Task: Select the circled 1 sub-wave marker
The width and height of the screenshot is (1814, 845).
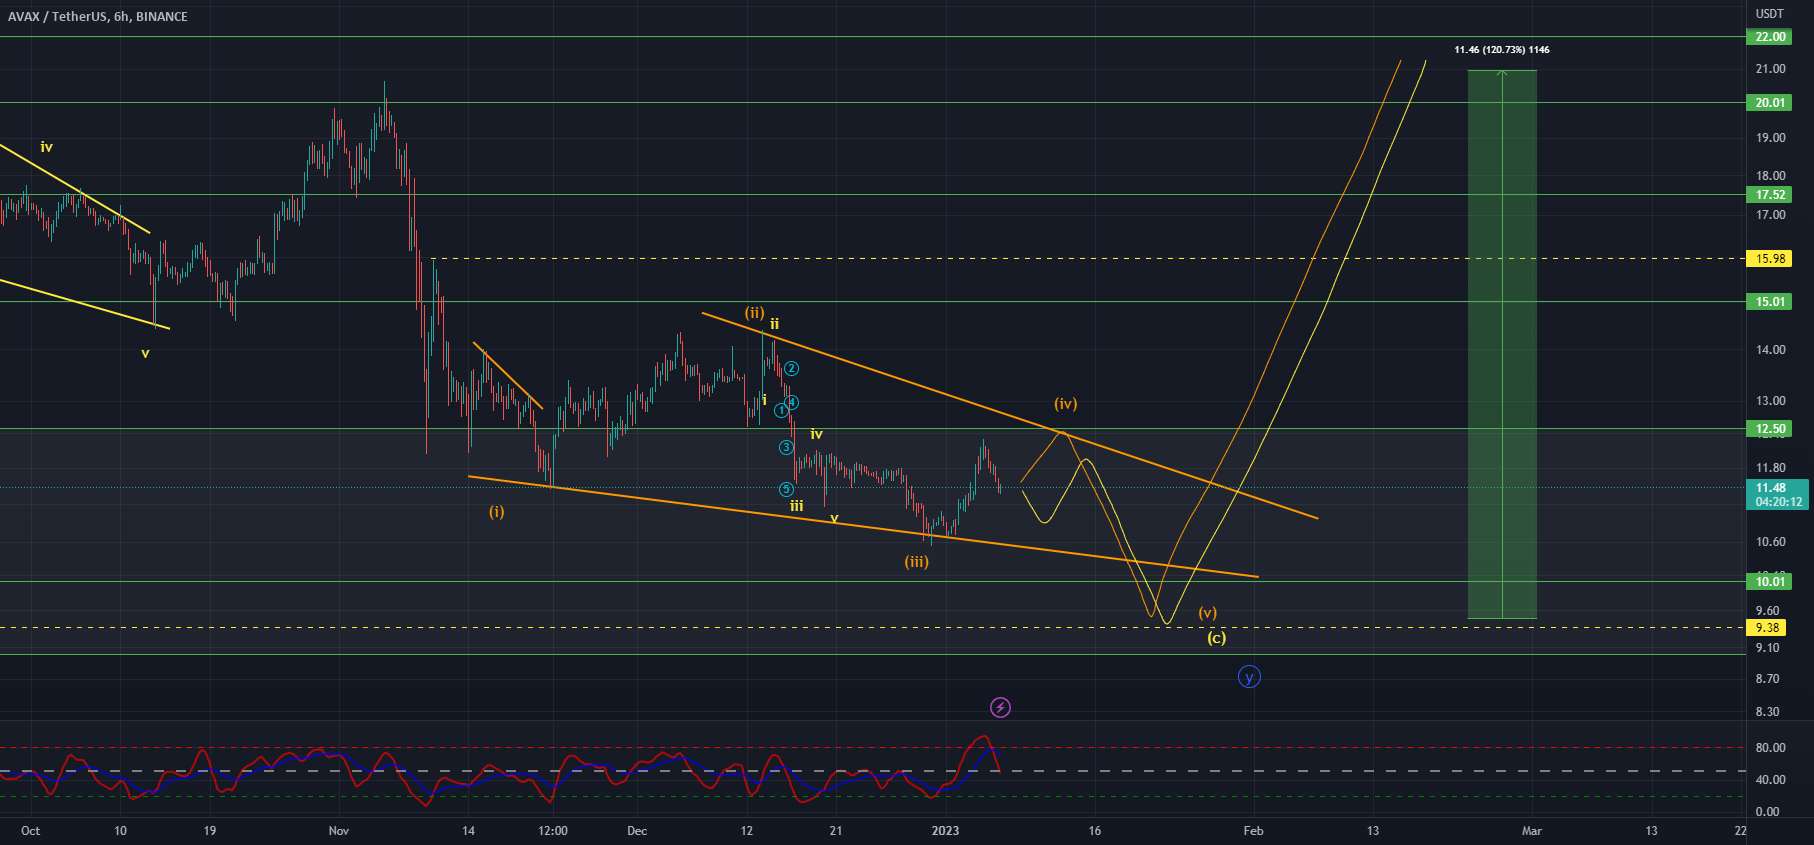Action: (781, 411)
